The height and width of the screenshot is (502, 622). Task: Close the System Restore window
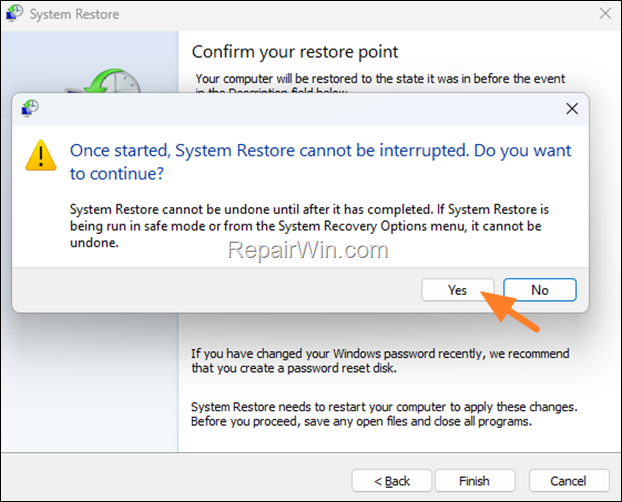[x=605, y=13]
